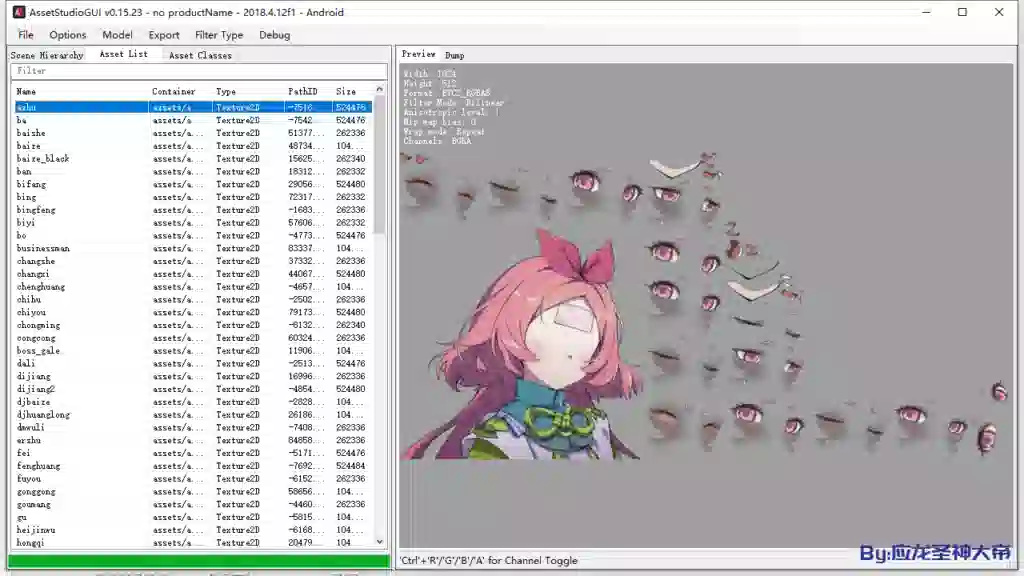Screen dimensions: 1024x576
Task: Select the 'baize_black' asset row
Action: tap(193, 159)
